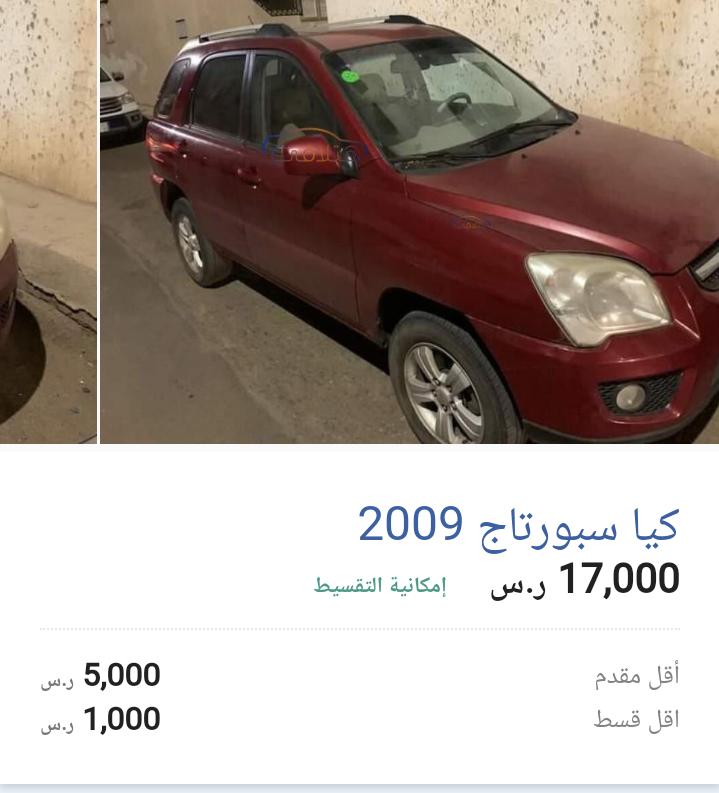Tap the dotted divider below the price

click(x=360, y=629)
